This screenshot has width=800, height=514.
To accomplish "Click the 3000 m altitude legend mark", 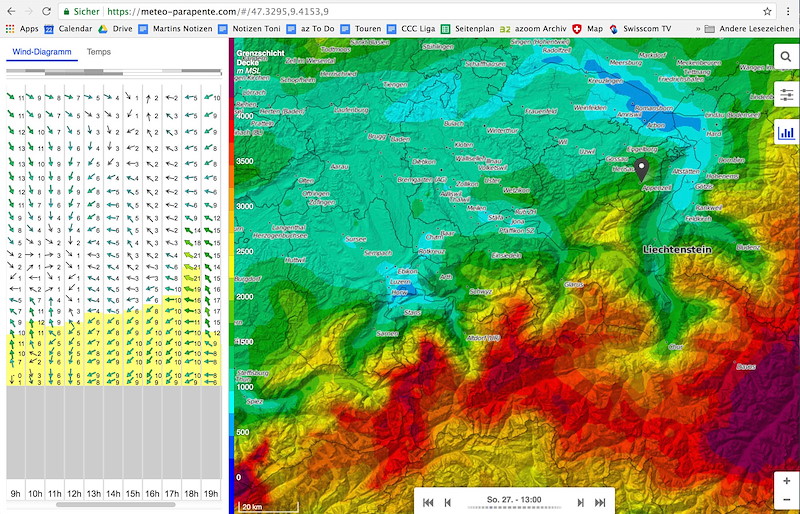I will (x=245, y=206).
